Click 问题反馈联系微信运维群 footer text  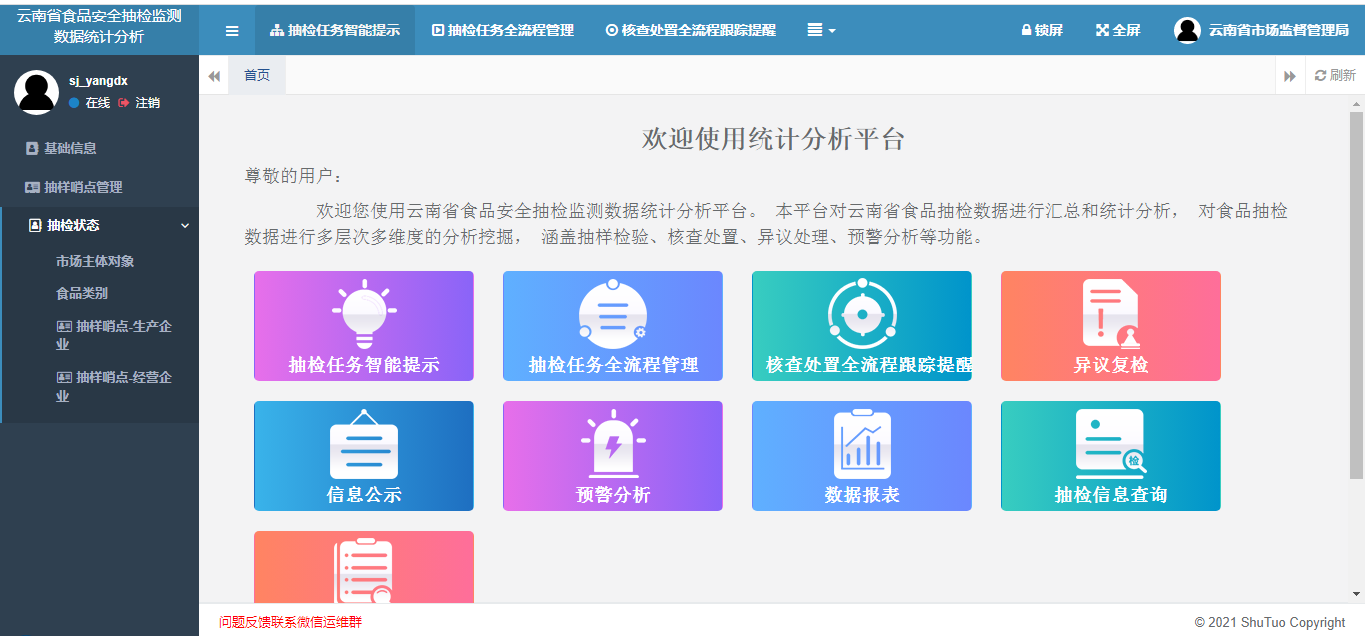291,622
